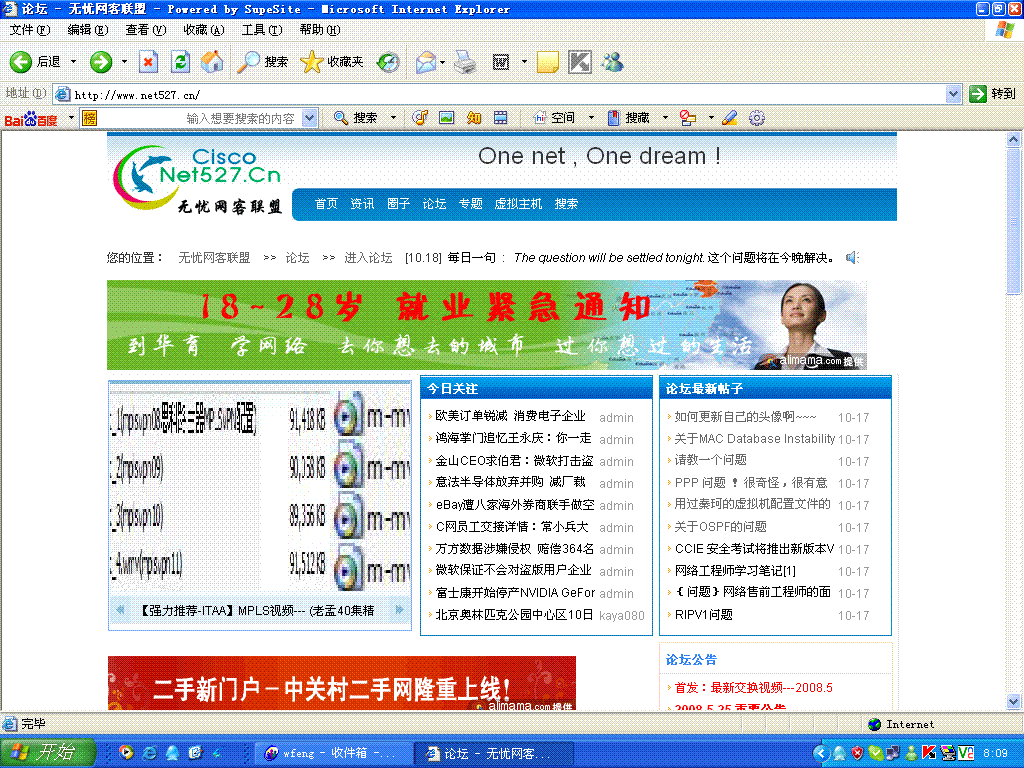Open the 收藏(A) Favorites menu
Viewport: 1024px width, 768px height.
pos(204,30)
